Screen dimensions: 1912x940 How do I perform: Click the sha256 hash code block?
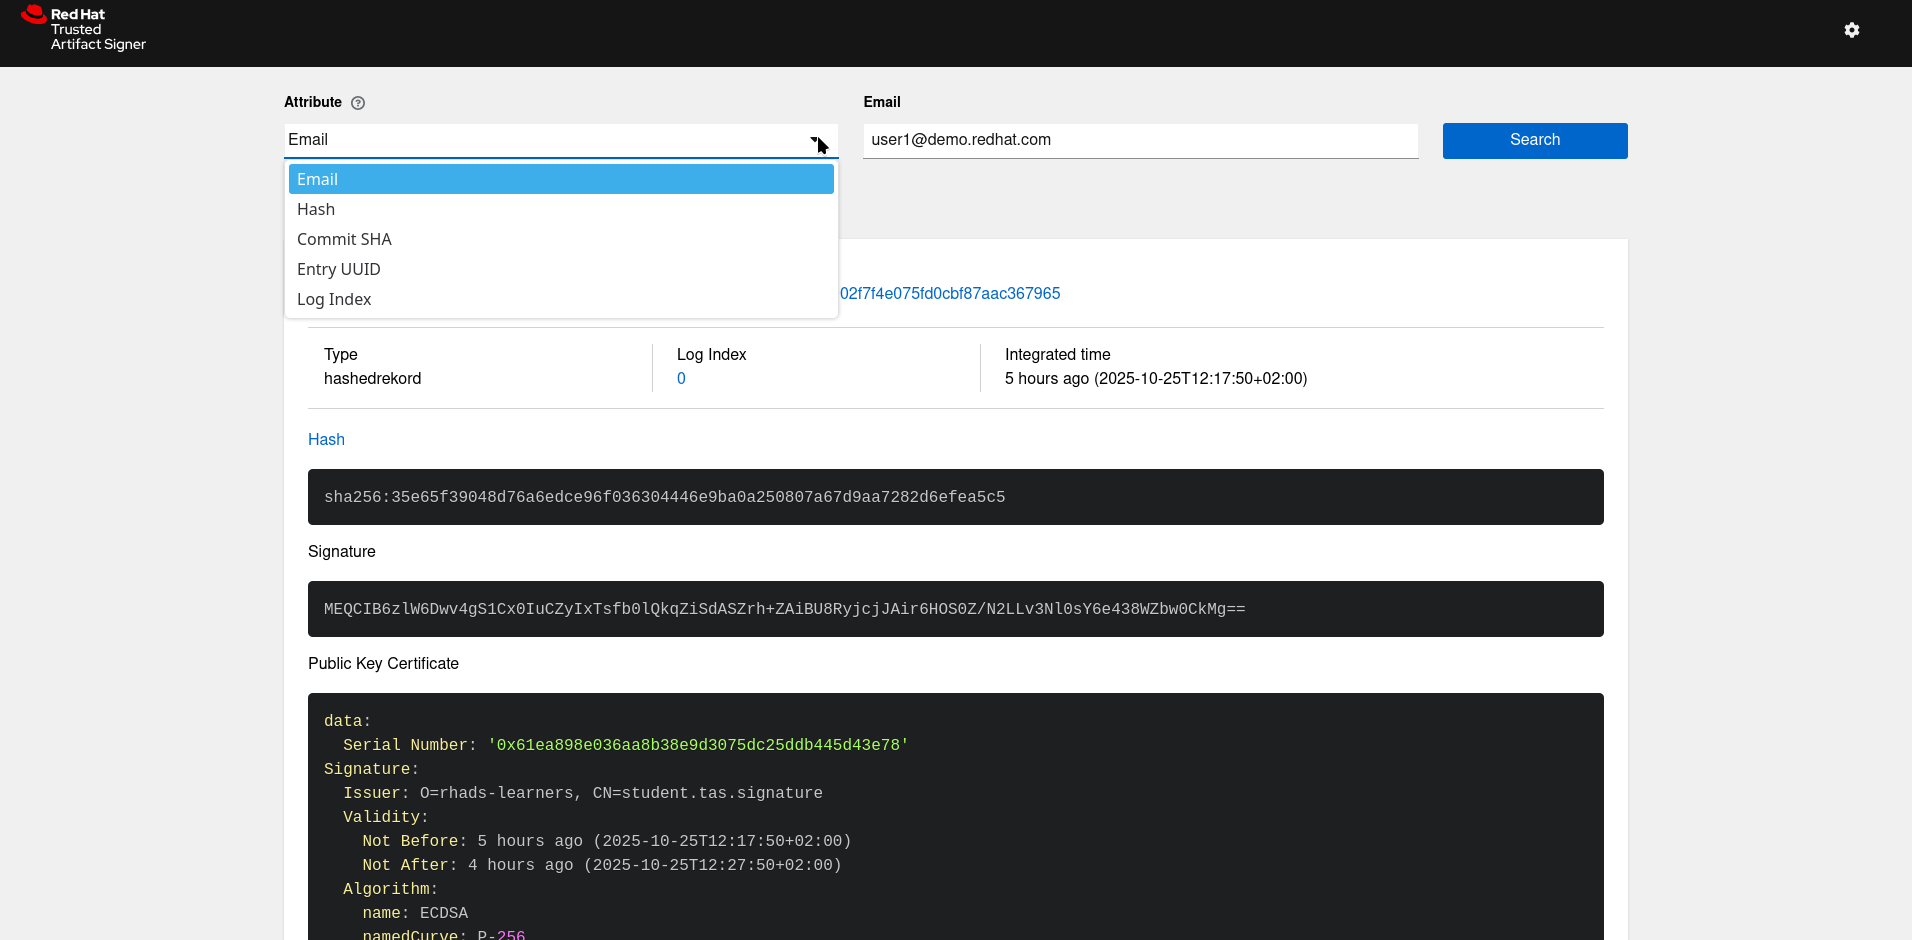tap(954, 497)
